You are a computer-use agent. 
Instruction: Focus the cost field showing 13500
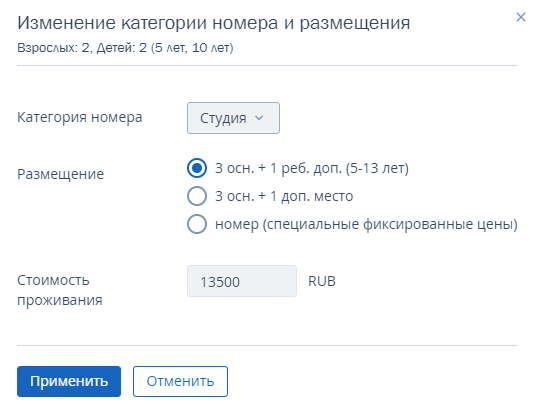[242, 281]
